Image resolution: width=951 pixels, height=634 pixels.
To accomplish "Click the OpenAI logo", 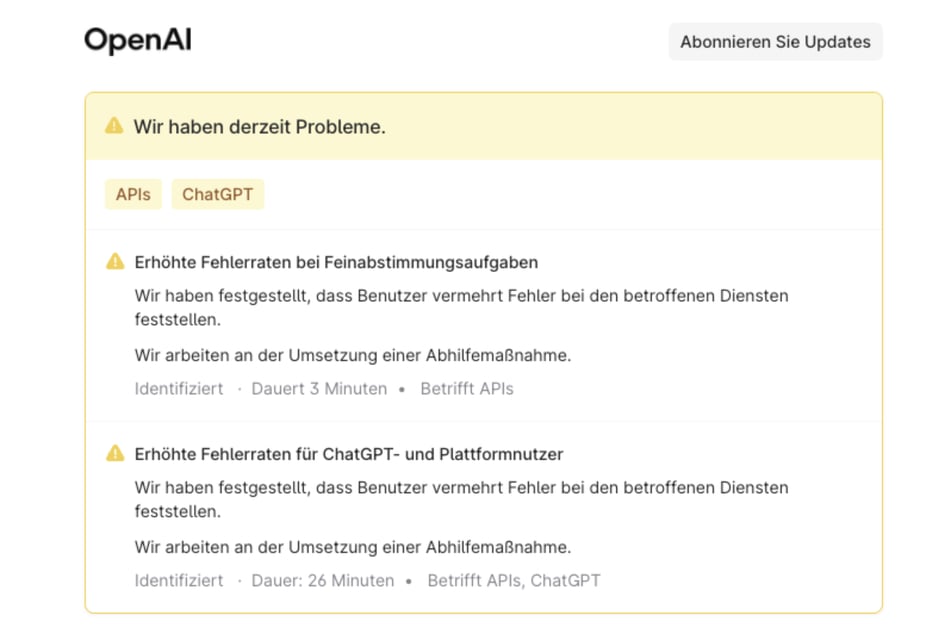I will 136,40.
